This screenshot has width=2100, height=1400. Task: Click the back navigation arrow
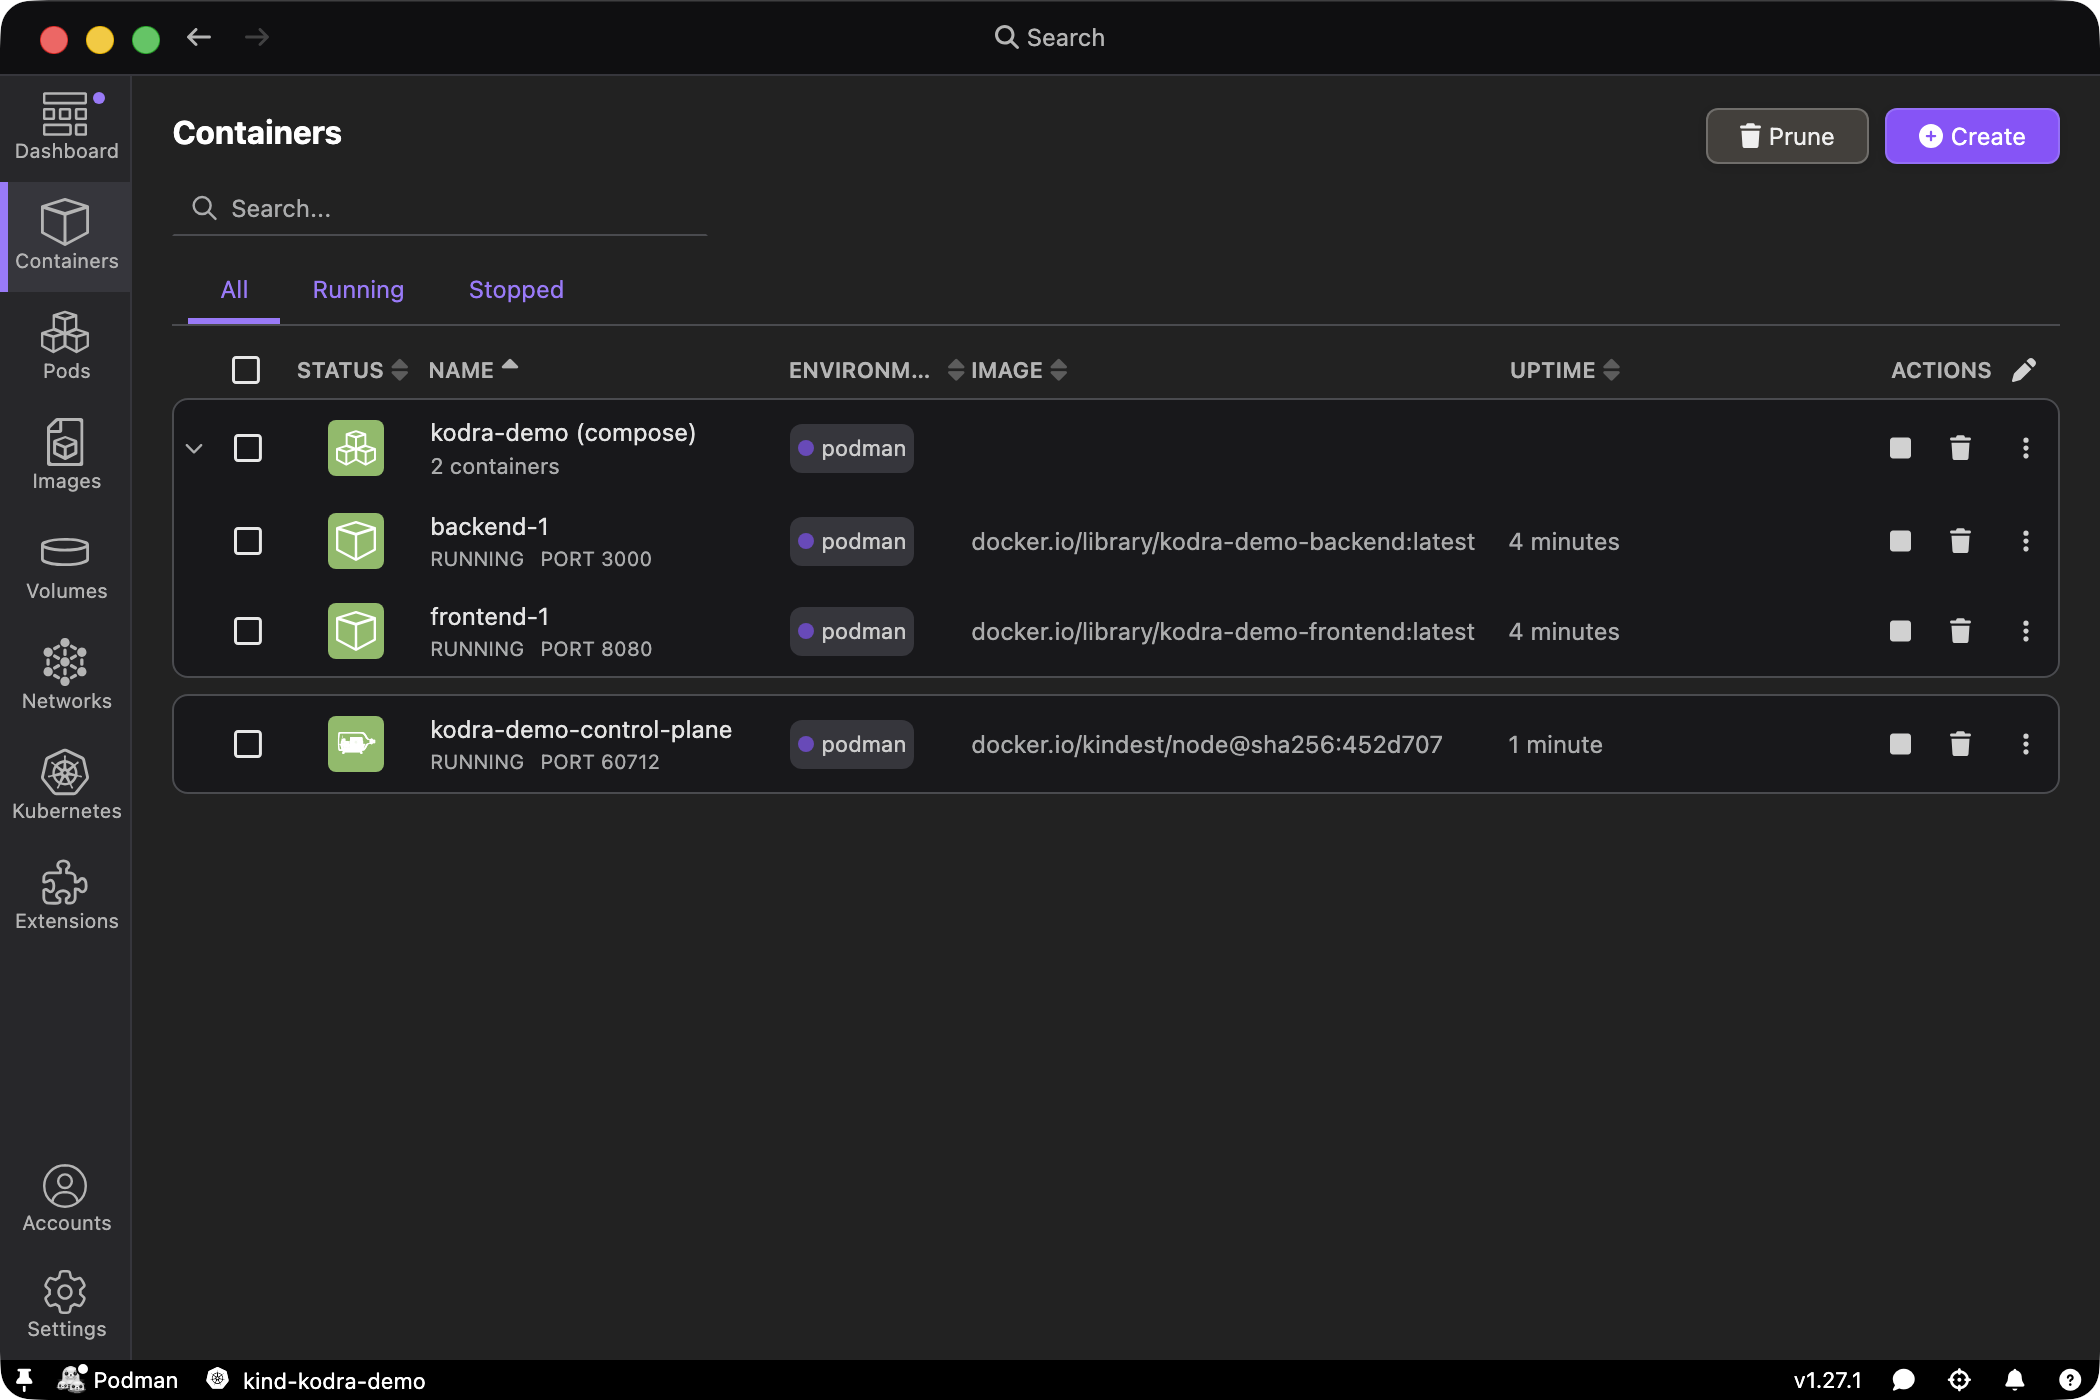[x=199, y=38]
